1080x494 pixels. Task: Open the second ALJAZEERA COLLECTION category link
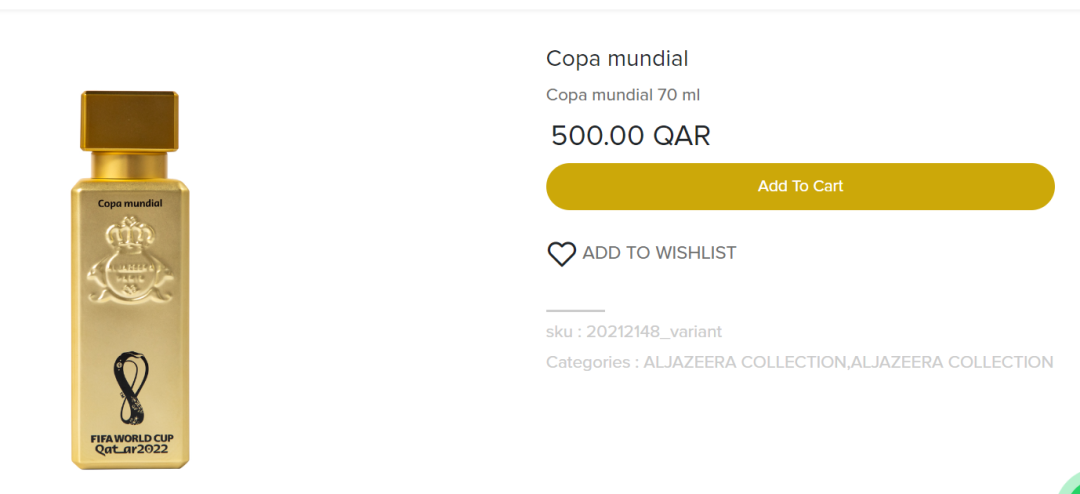[951, 362]
